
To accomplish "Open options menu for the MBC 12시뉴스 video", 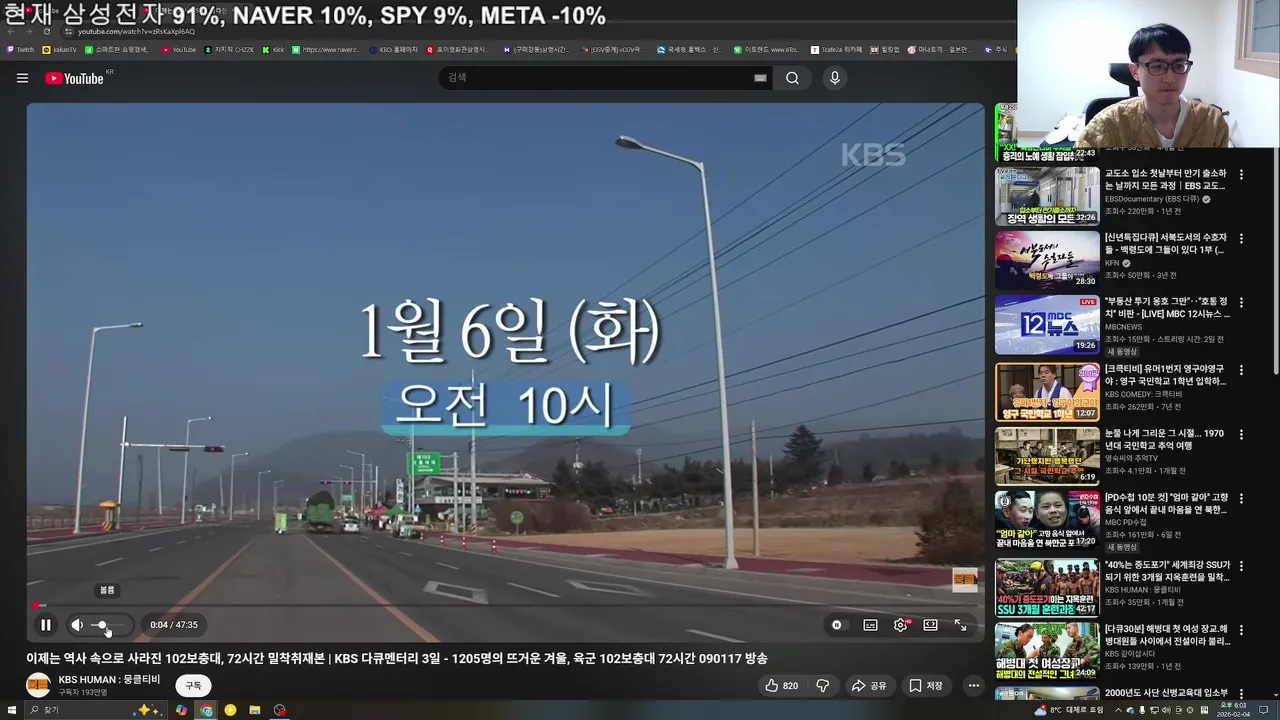I will tap(1241, 303).
